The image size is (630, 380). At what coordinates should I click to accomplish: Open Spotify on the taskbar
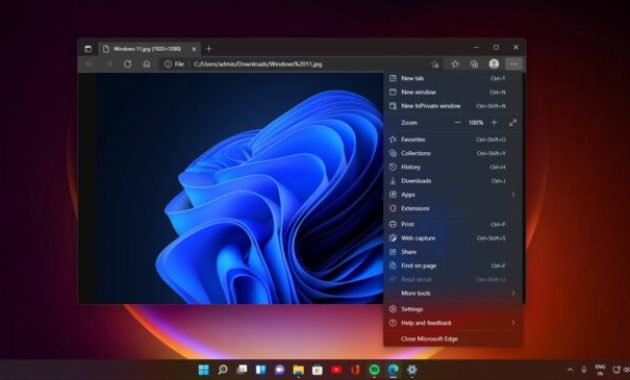(374, 370)
